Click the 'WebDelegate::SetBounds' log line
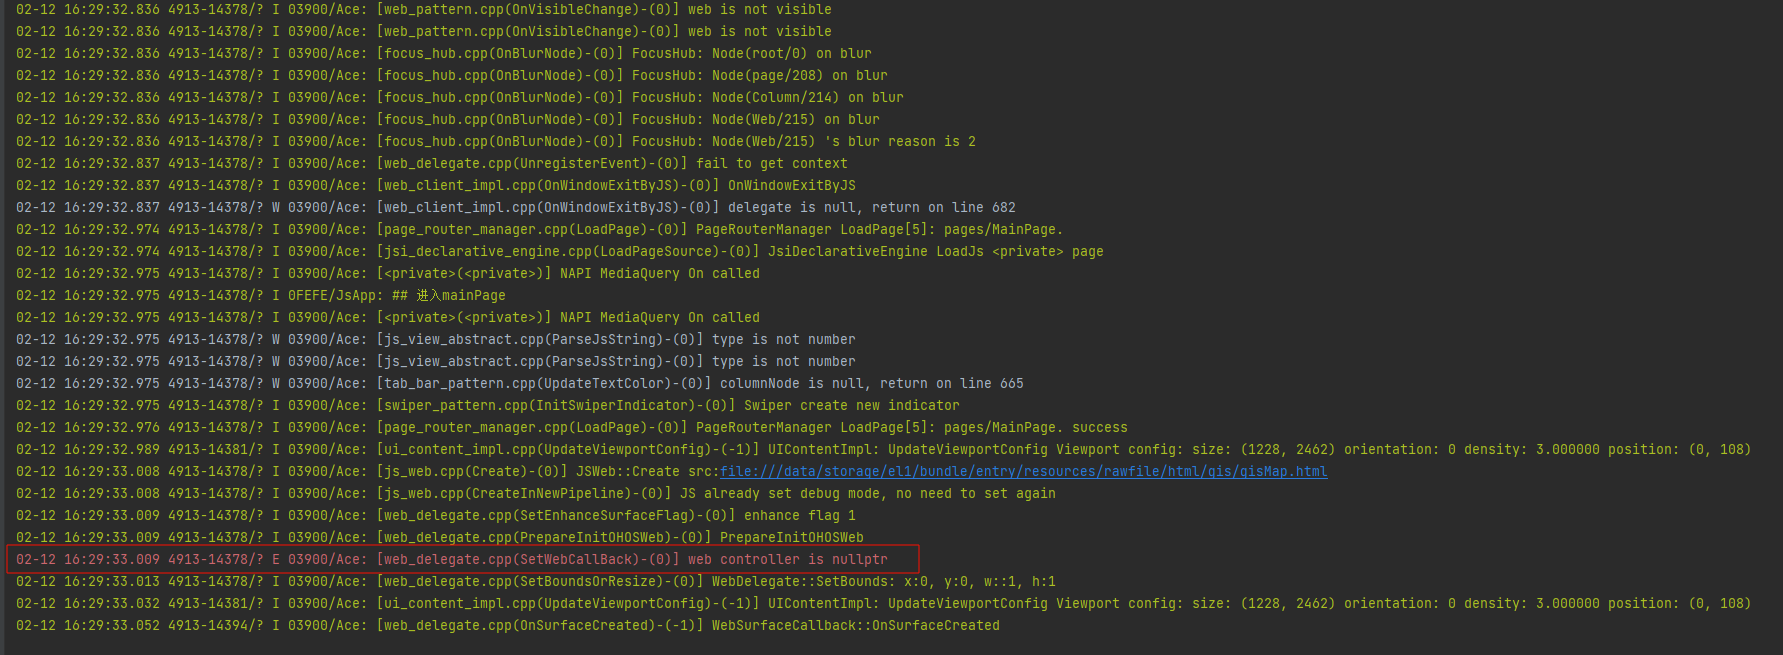 (x=536, y=581)
